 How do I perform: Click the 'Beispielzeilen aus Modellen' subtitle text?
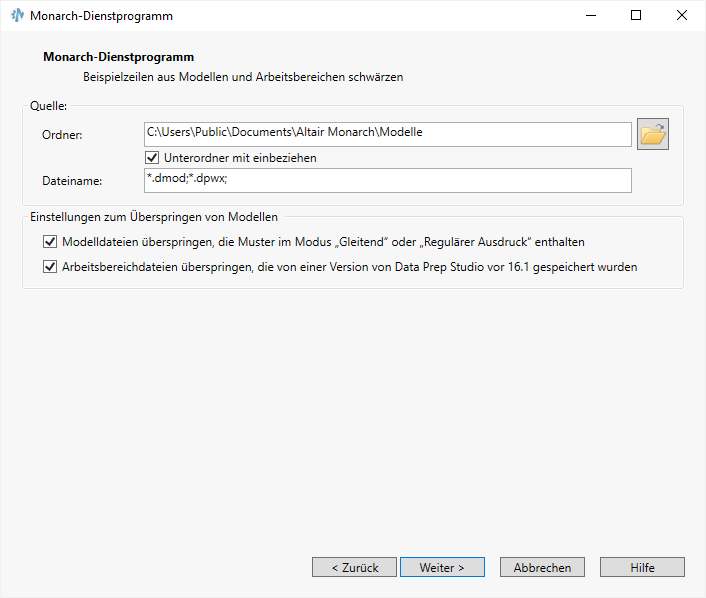(243, 77)
